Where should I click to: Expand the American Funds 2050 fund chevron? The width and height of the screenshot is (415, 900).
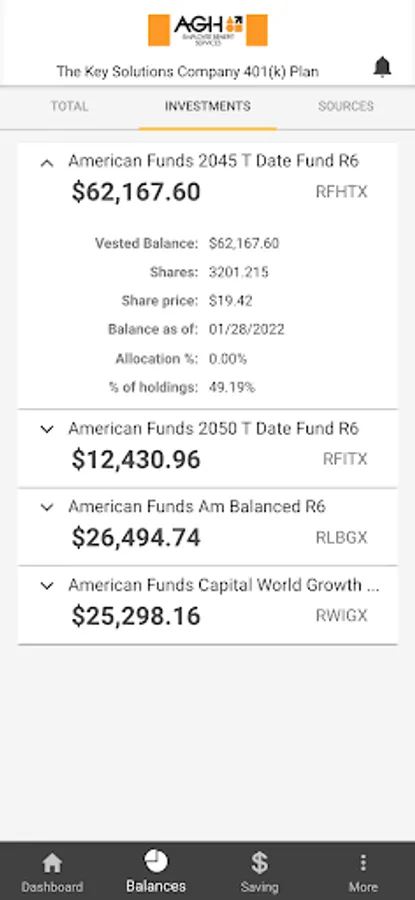[x=47, y=429]
